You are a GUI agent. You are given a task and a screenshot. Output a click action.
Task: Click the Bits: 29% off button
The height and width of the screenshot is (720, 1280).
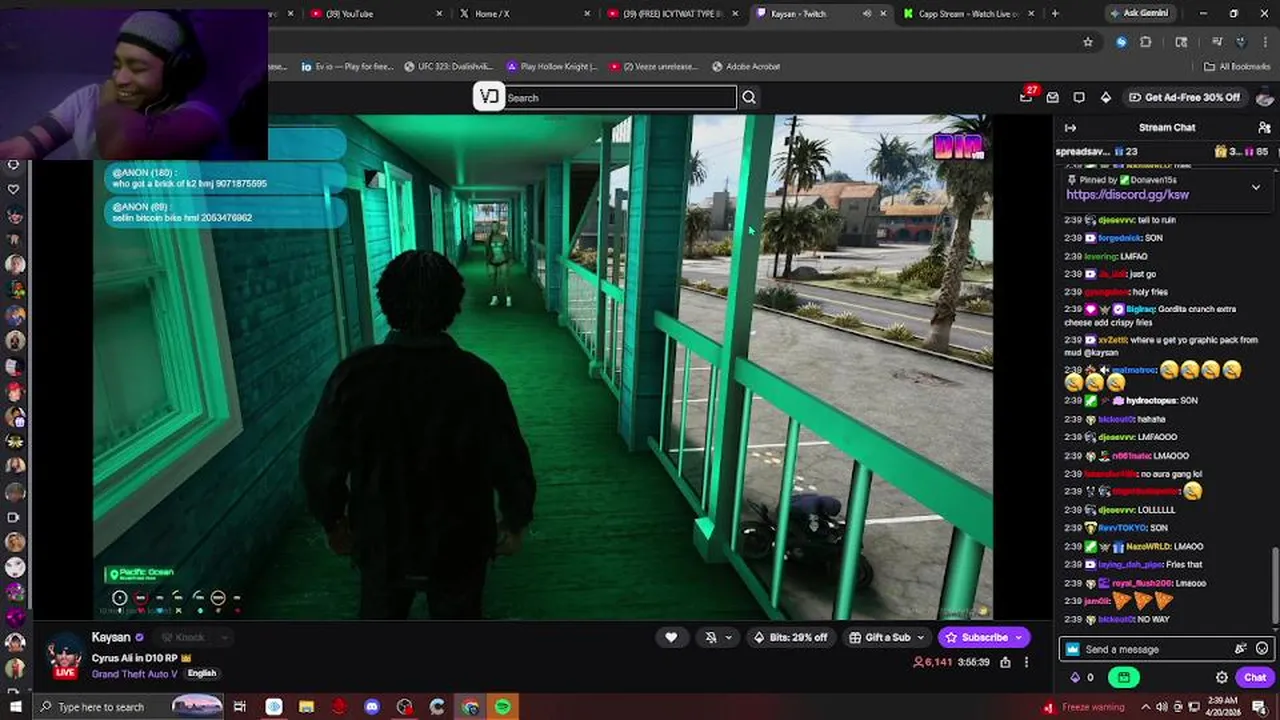coord(790,637)
